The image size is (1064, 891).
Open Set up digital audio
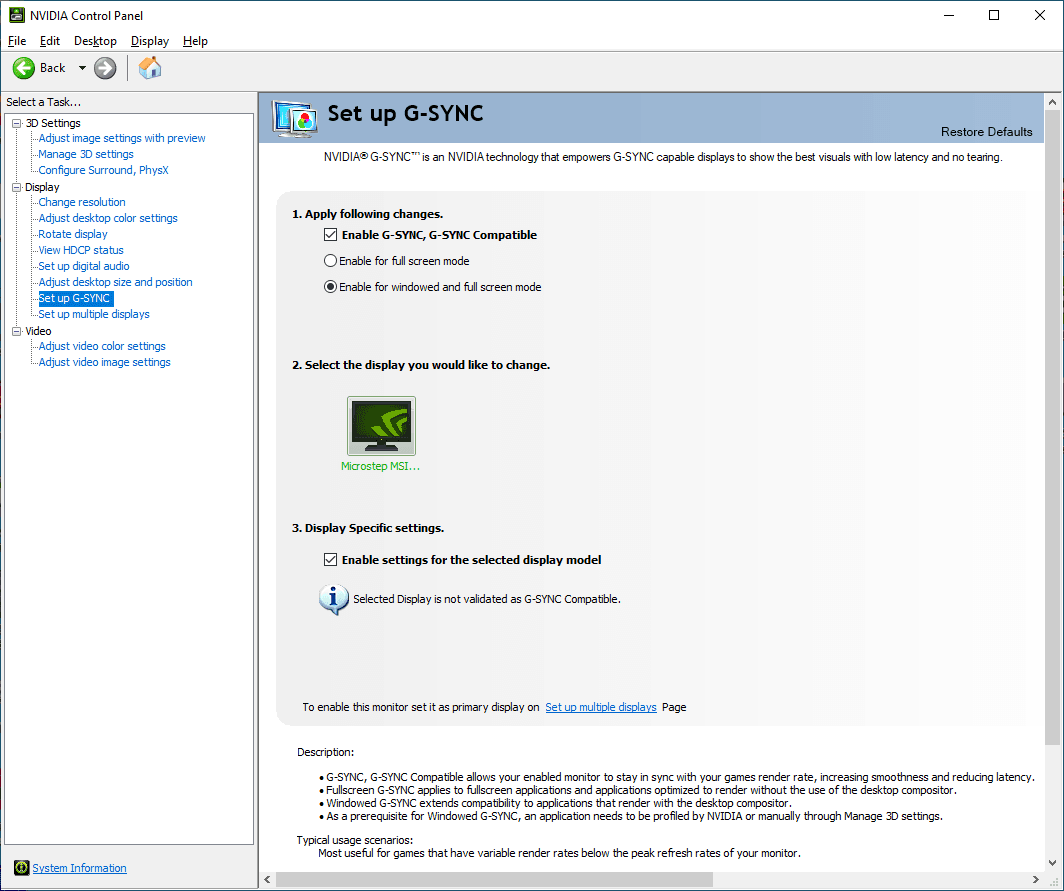[83, 266]
